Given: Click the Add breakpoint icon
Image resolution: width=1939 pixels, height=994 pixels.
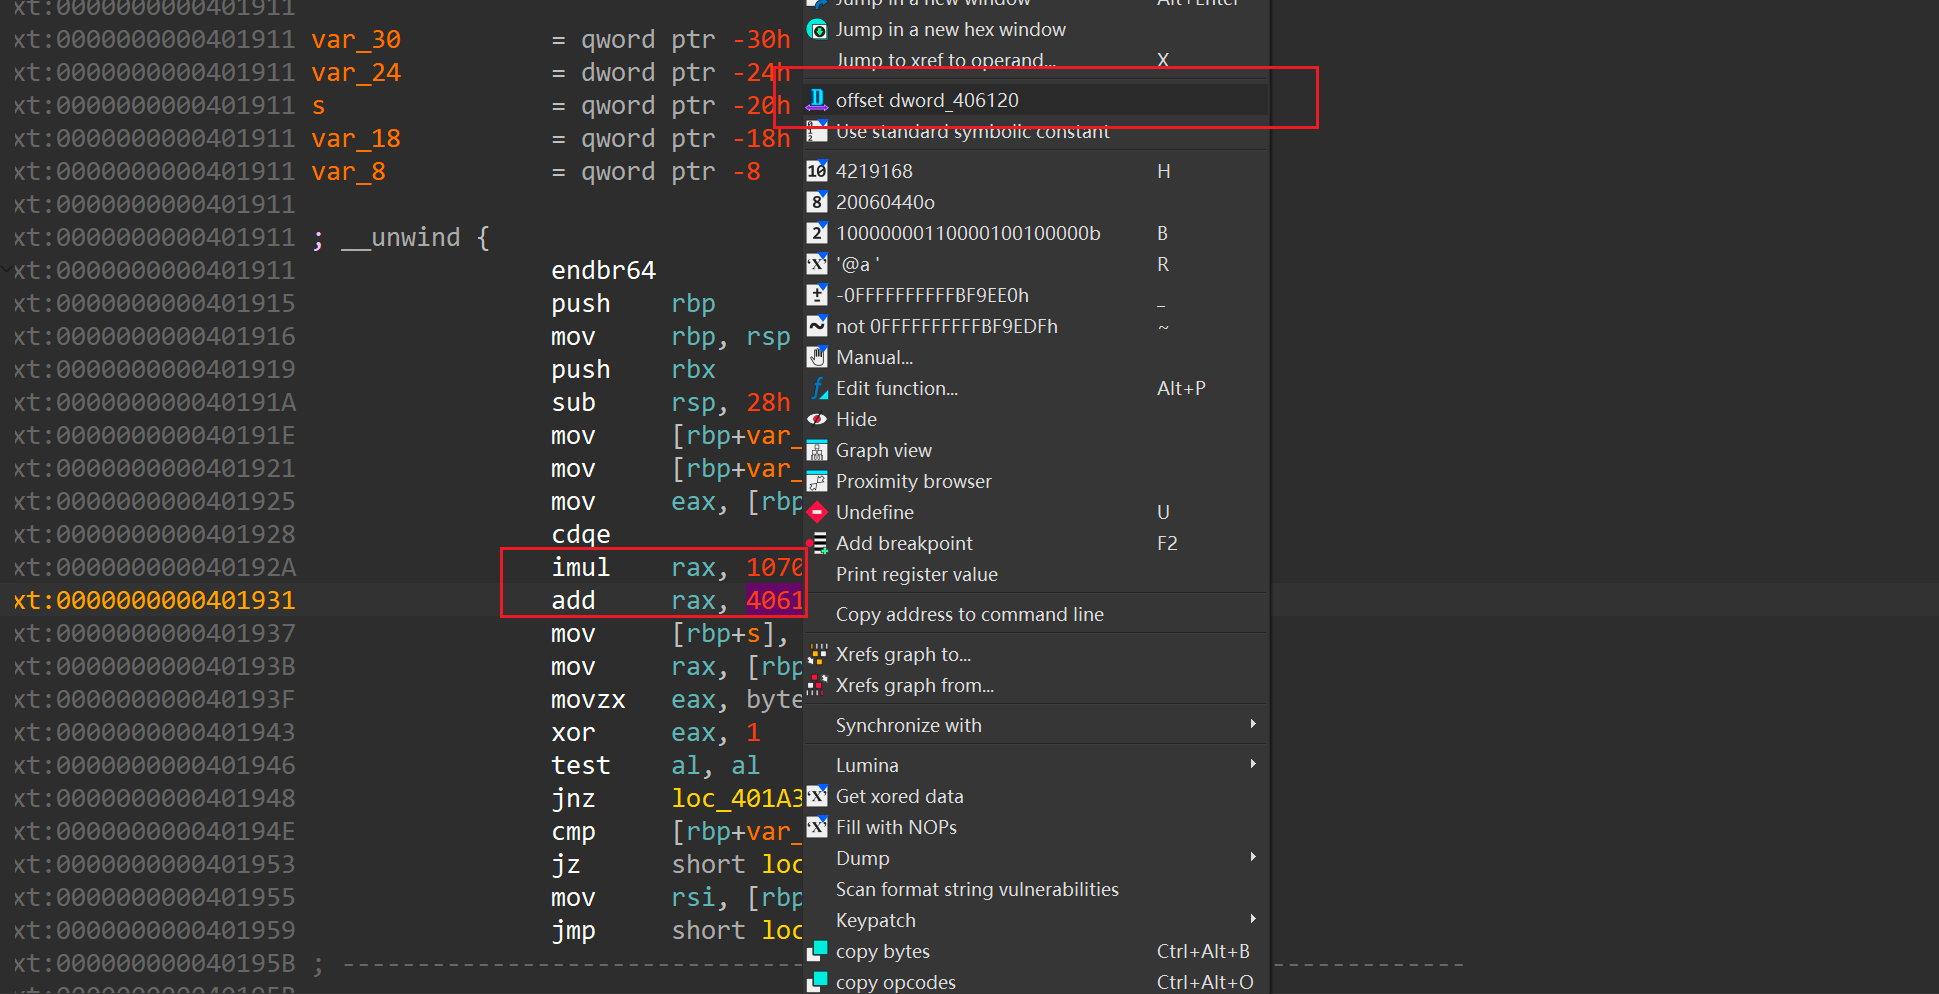Looking at the screenshot, I should (x=817, y=543).
